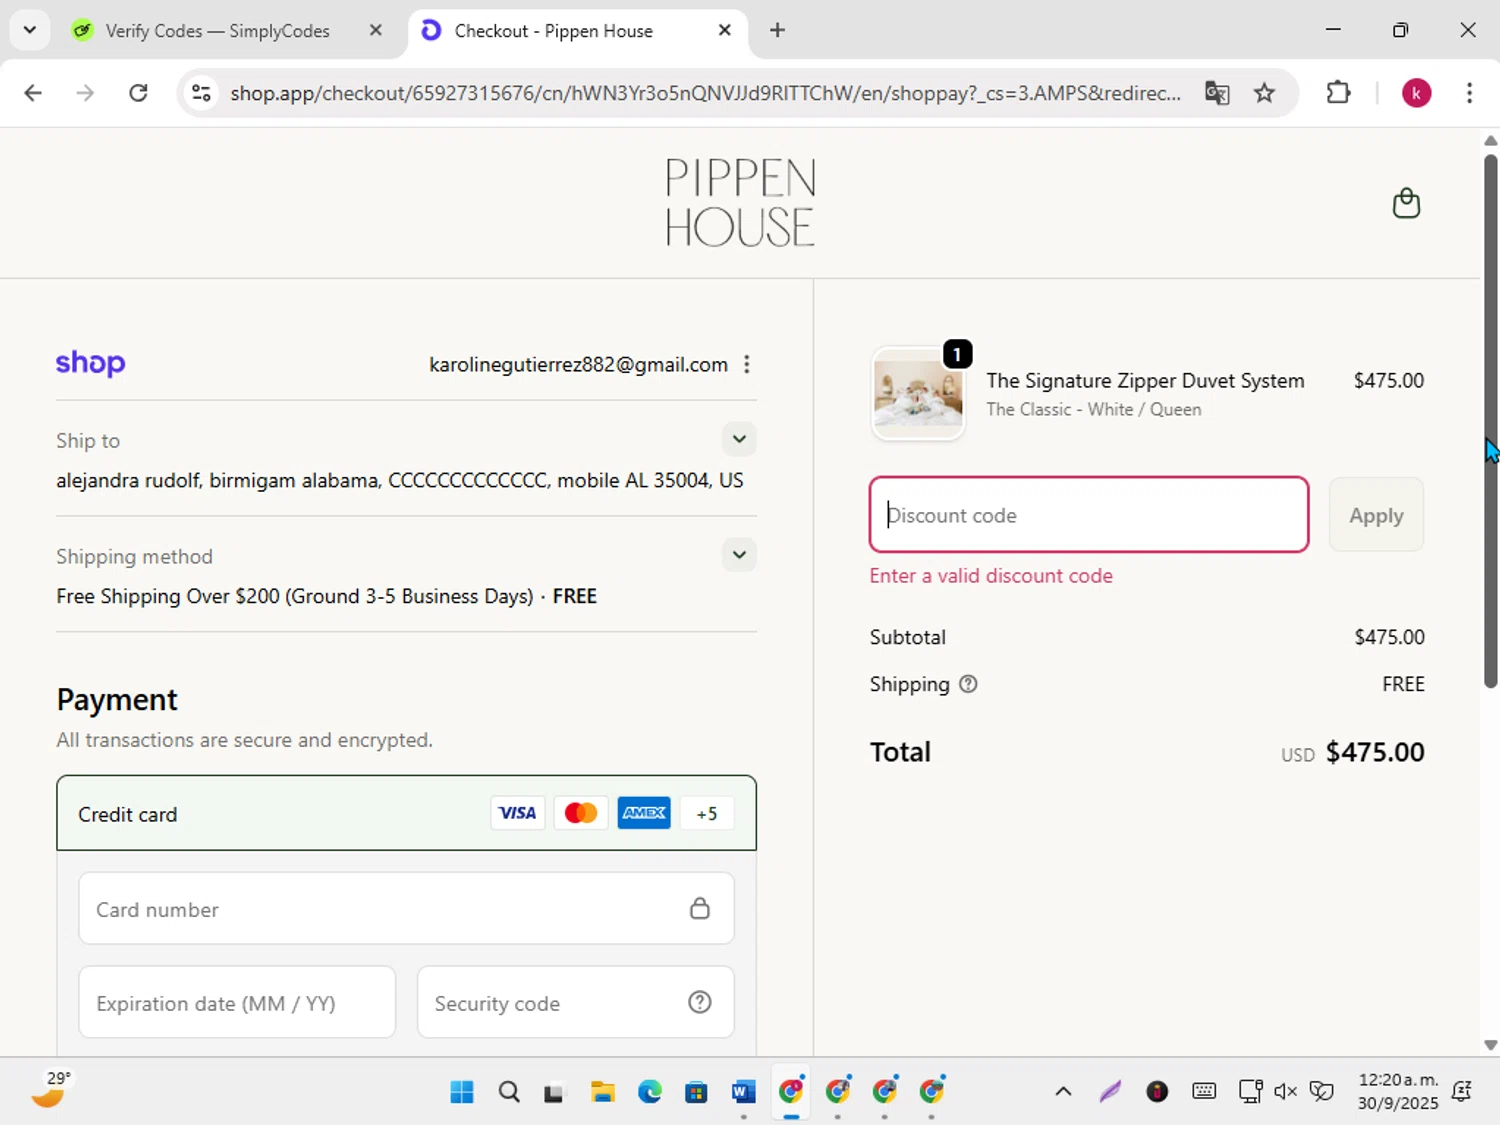This screenshot has height=1125, width=1500.
Task: Focus the Security code field
Action: pyautogui.click(x=575, y=1002)
